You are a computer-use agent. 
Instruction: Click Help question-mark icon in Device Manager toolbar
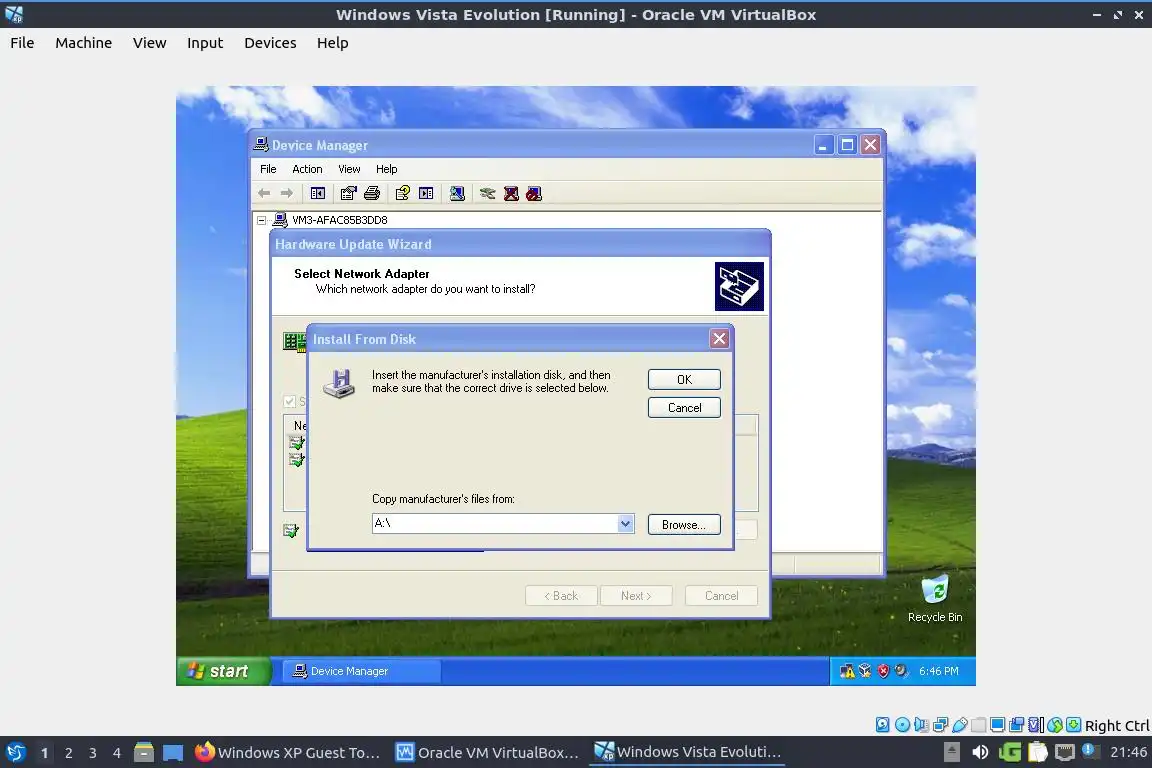(x=403, y=193)
